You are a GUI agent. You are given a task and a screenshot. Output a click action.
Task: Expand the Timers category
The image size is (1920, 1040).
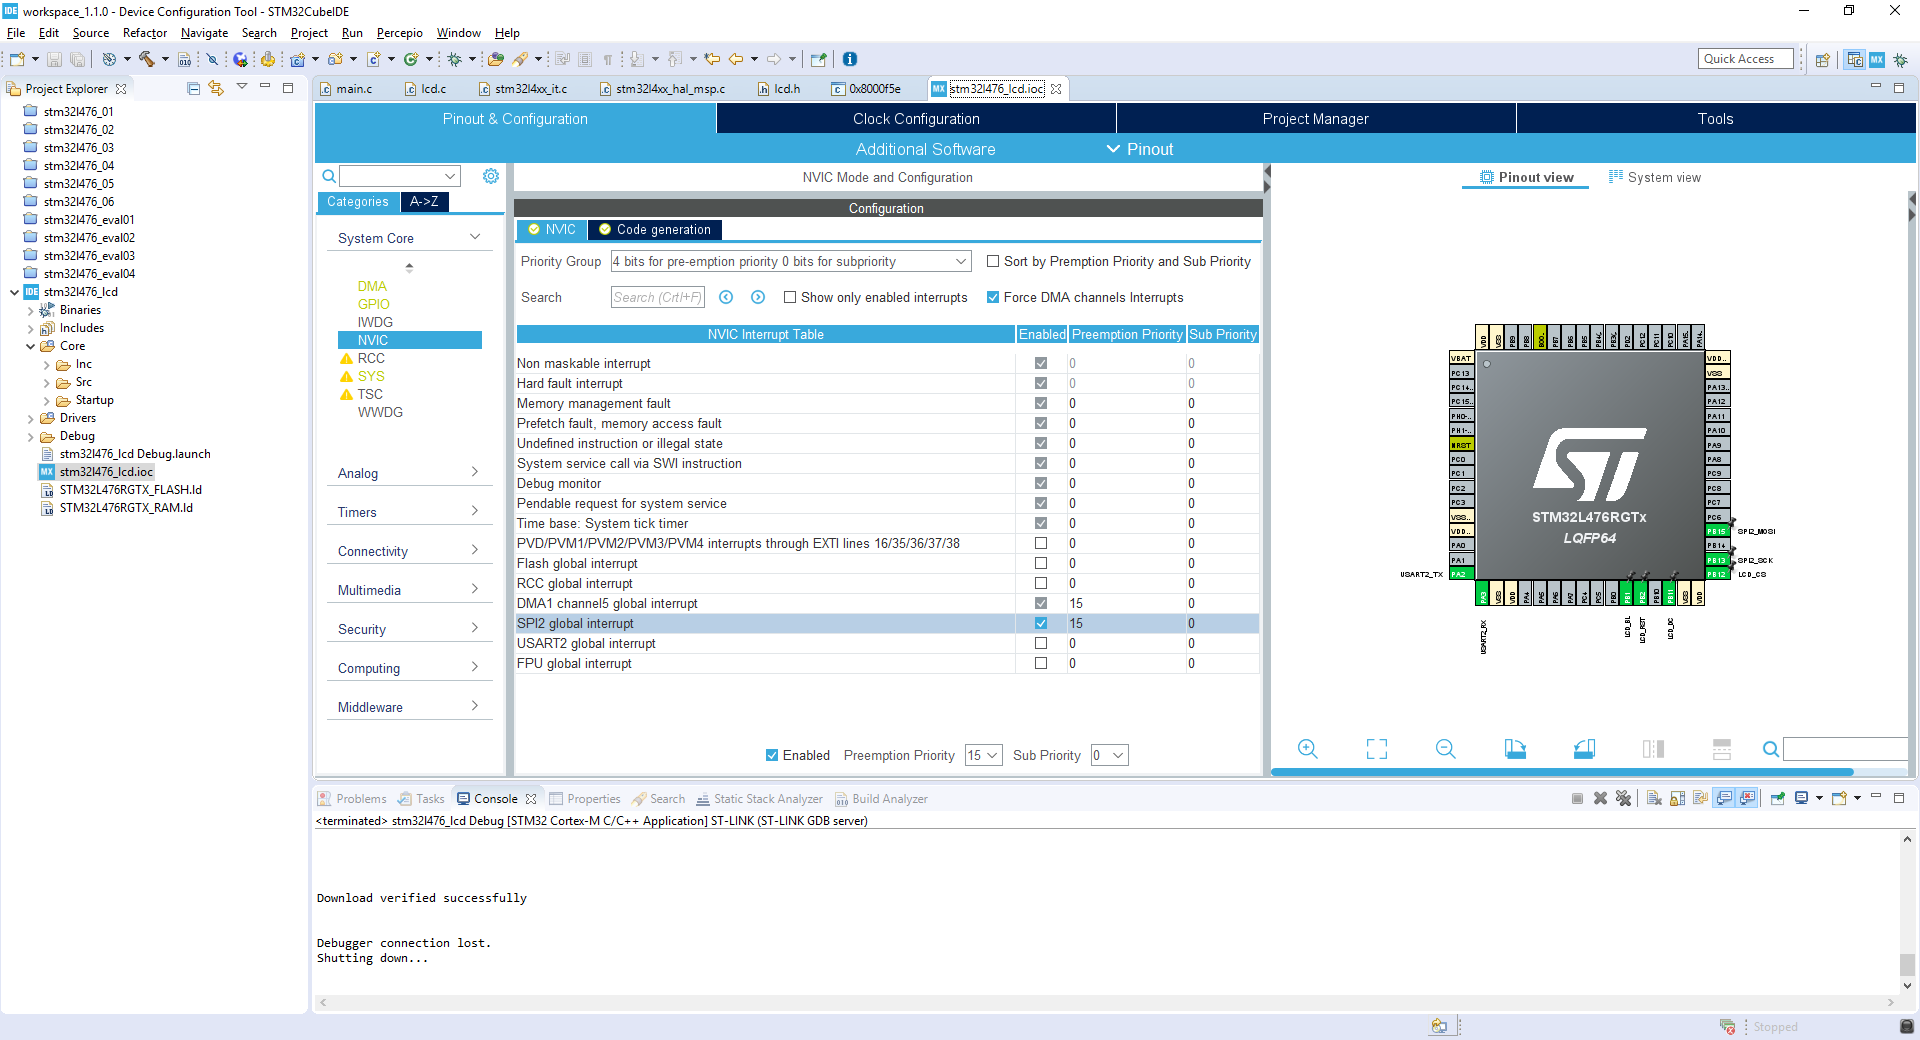[x=475, y=511]
